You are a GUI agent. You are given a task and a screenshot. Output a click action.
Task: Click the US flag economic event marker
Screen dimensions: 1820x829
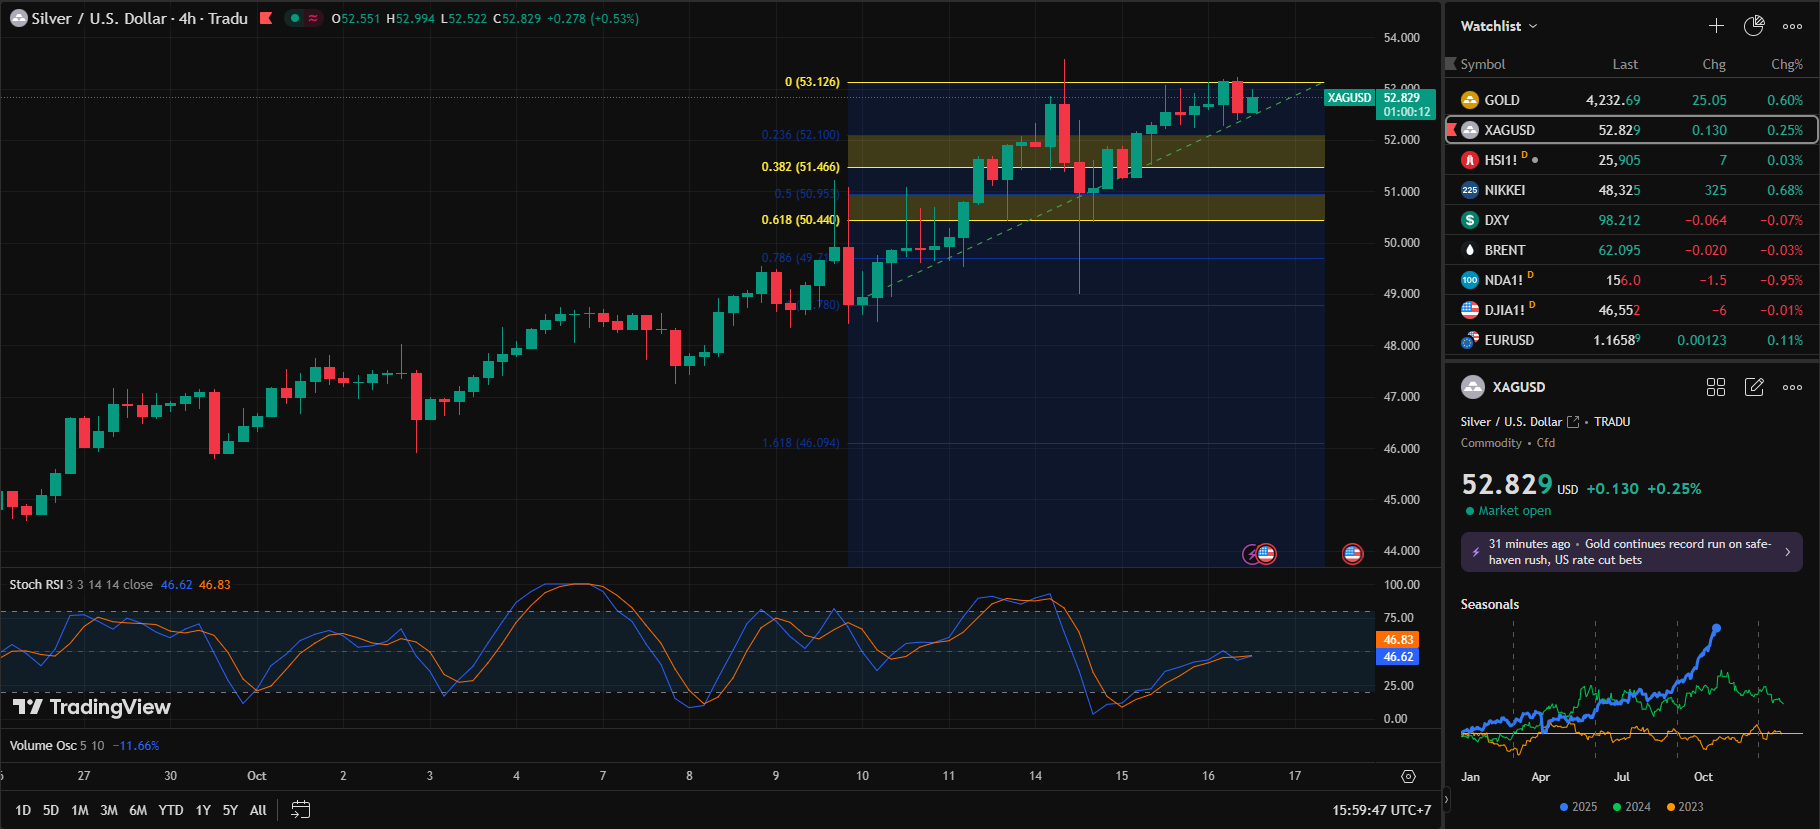click(1352, 553)
